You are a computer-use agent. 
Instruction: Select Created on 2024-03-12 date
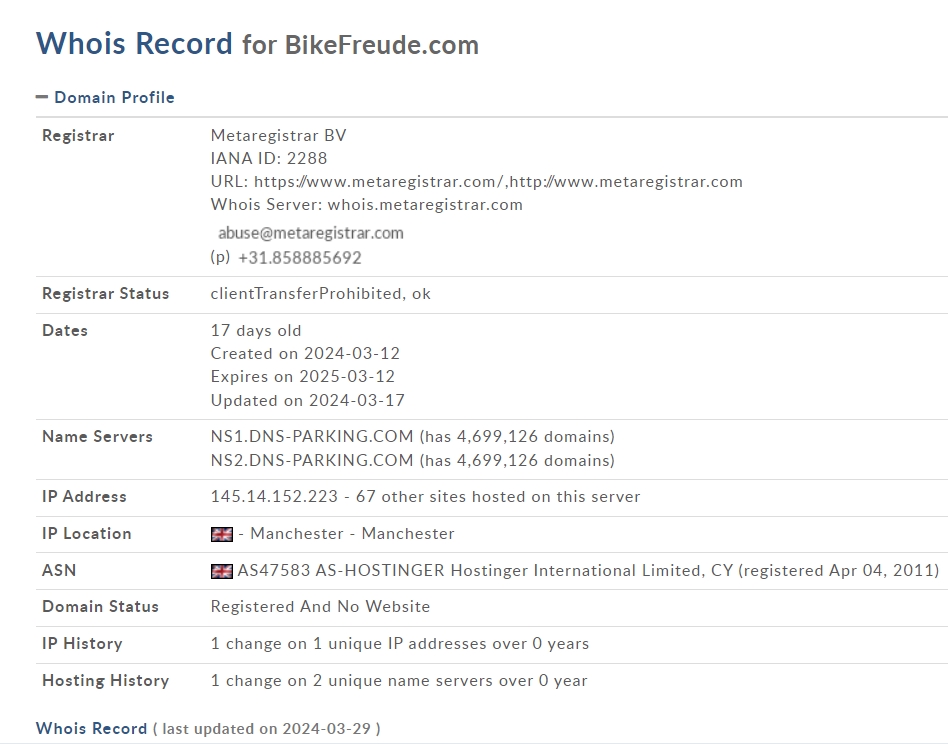click(x=305, y=354)
